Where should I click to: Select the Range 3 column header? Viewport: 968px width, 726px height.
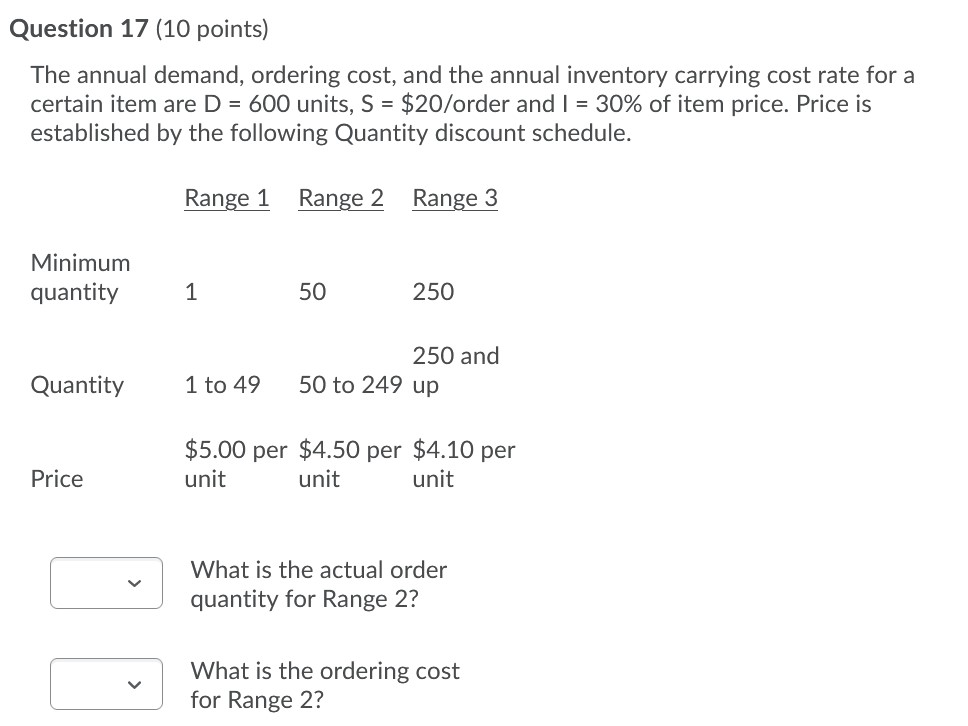pos(454,198)
